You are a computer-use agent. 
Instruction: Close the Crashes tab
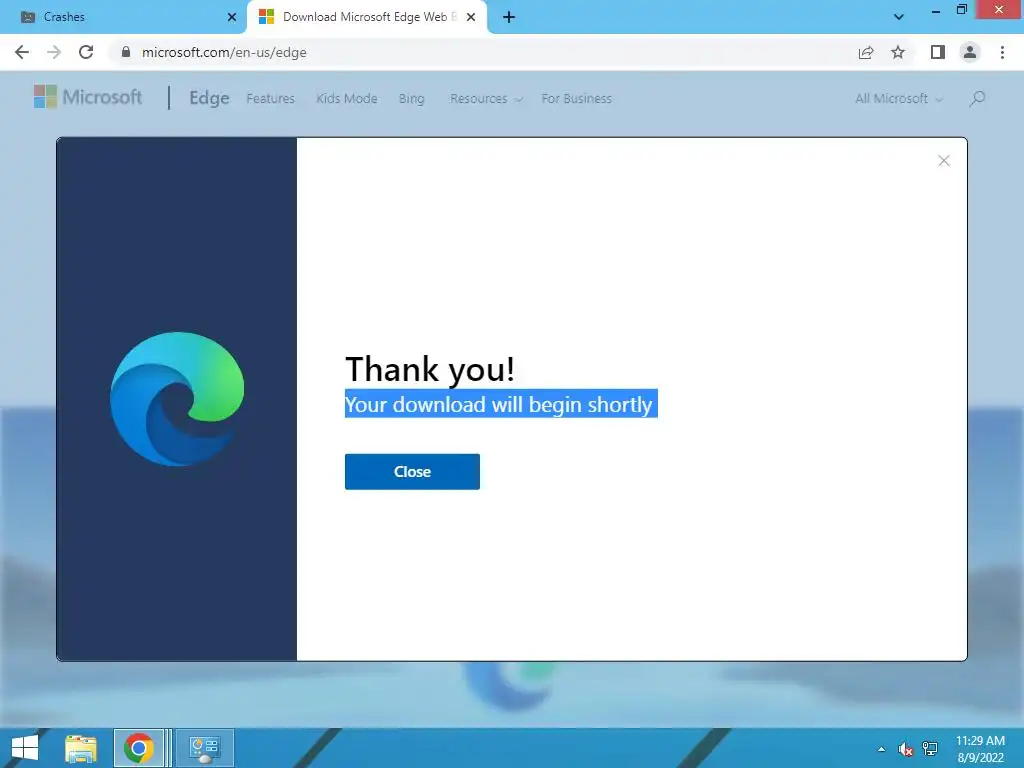[232, 17]
